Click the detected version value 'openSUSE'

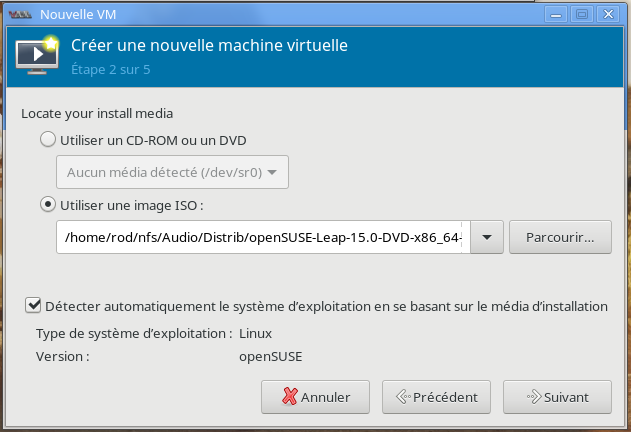click(x=270, y=355)
